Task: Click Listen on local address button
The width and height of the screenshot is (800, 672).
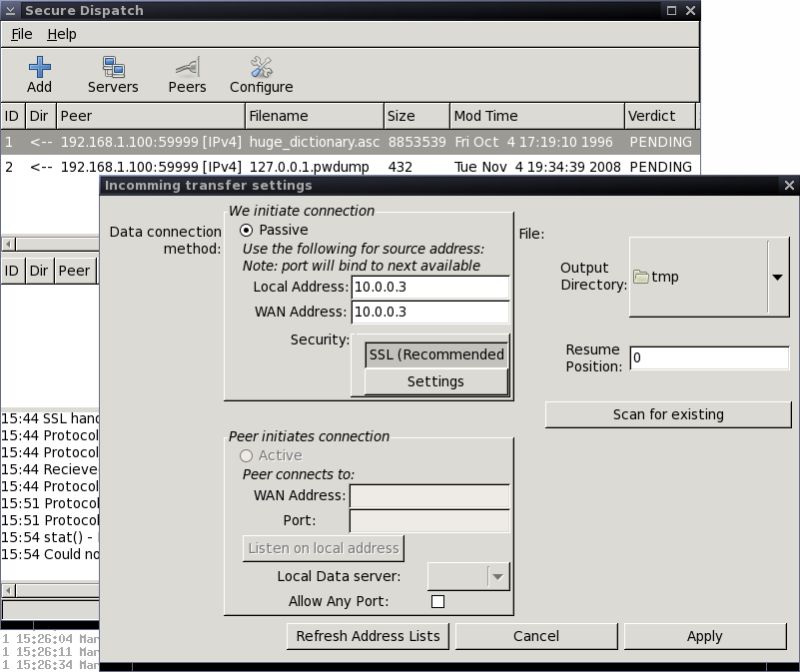Action: pyautogui.click(x=323, y=549)
